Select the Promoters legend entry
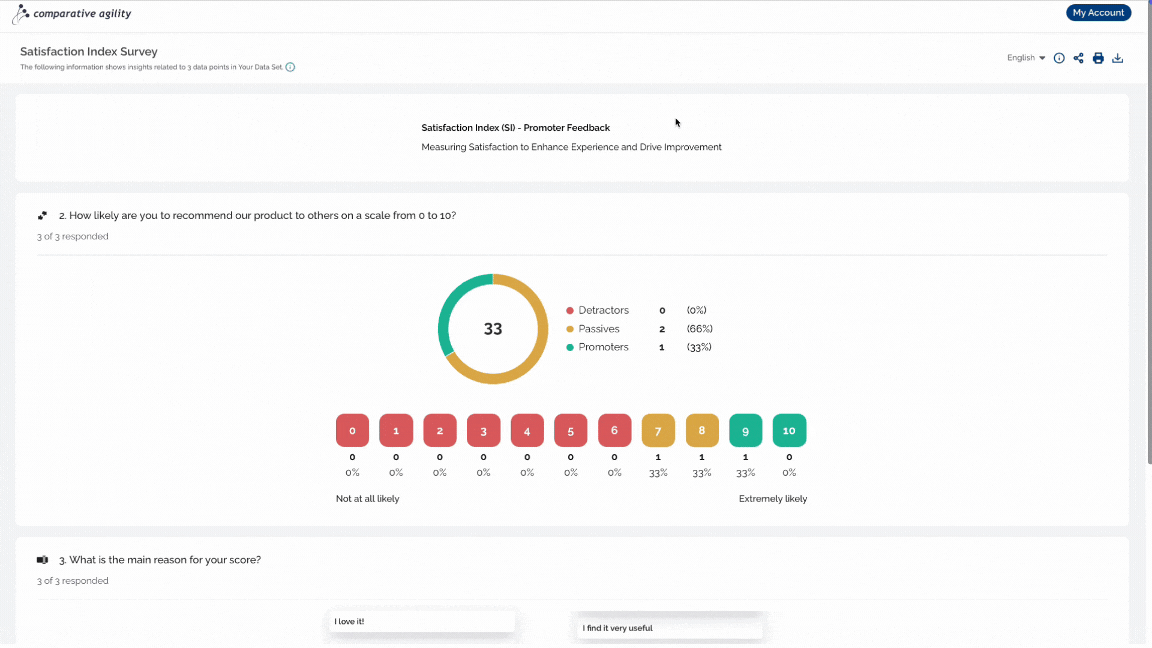Image resolution: width=1152 pixels, height=648 pixels. [597, 347]
